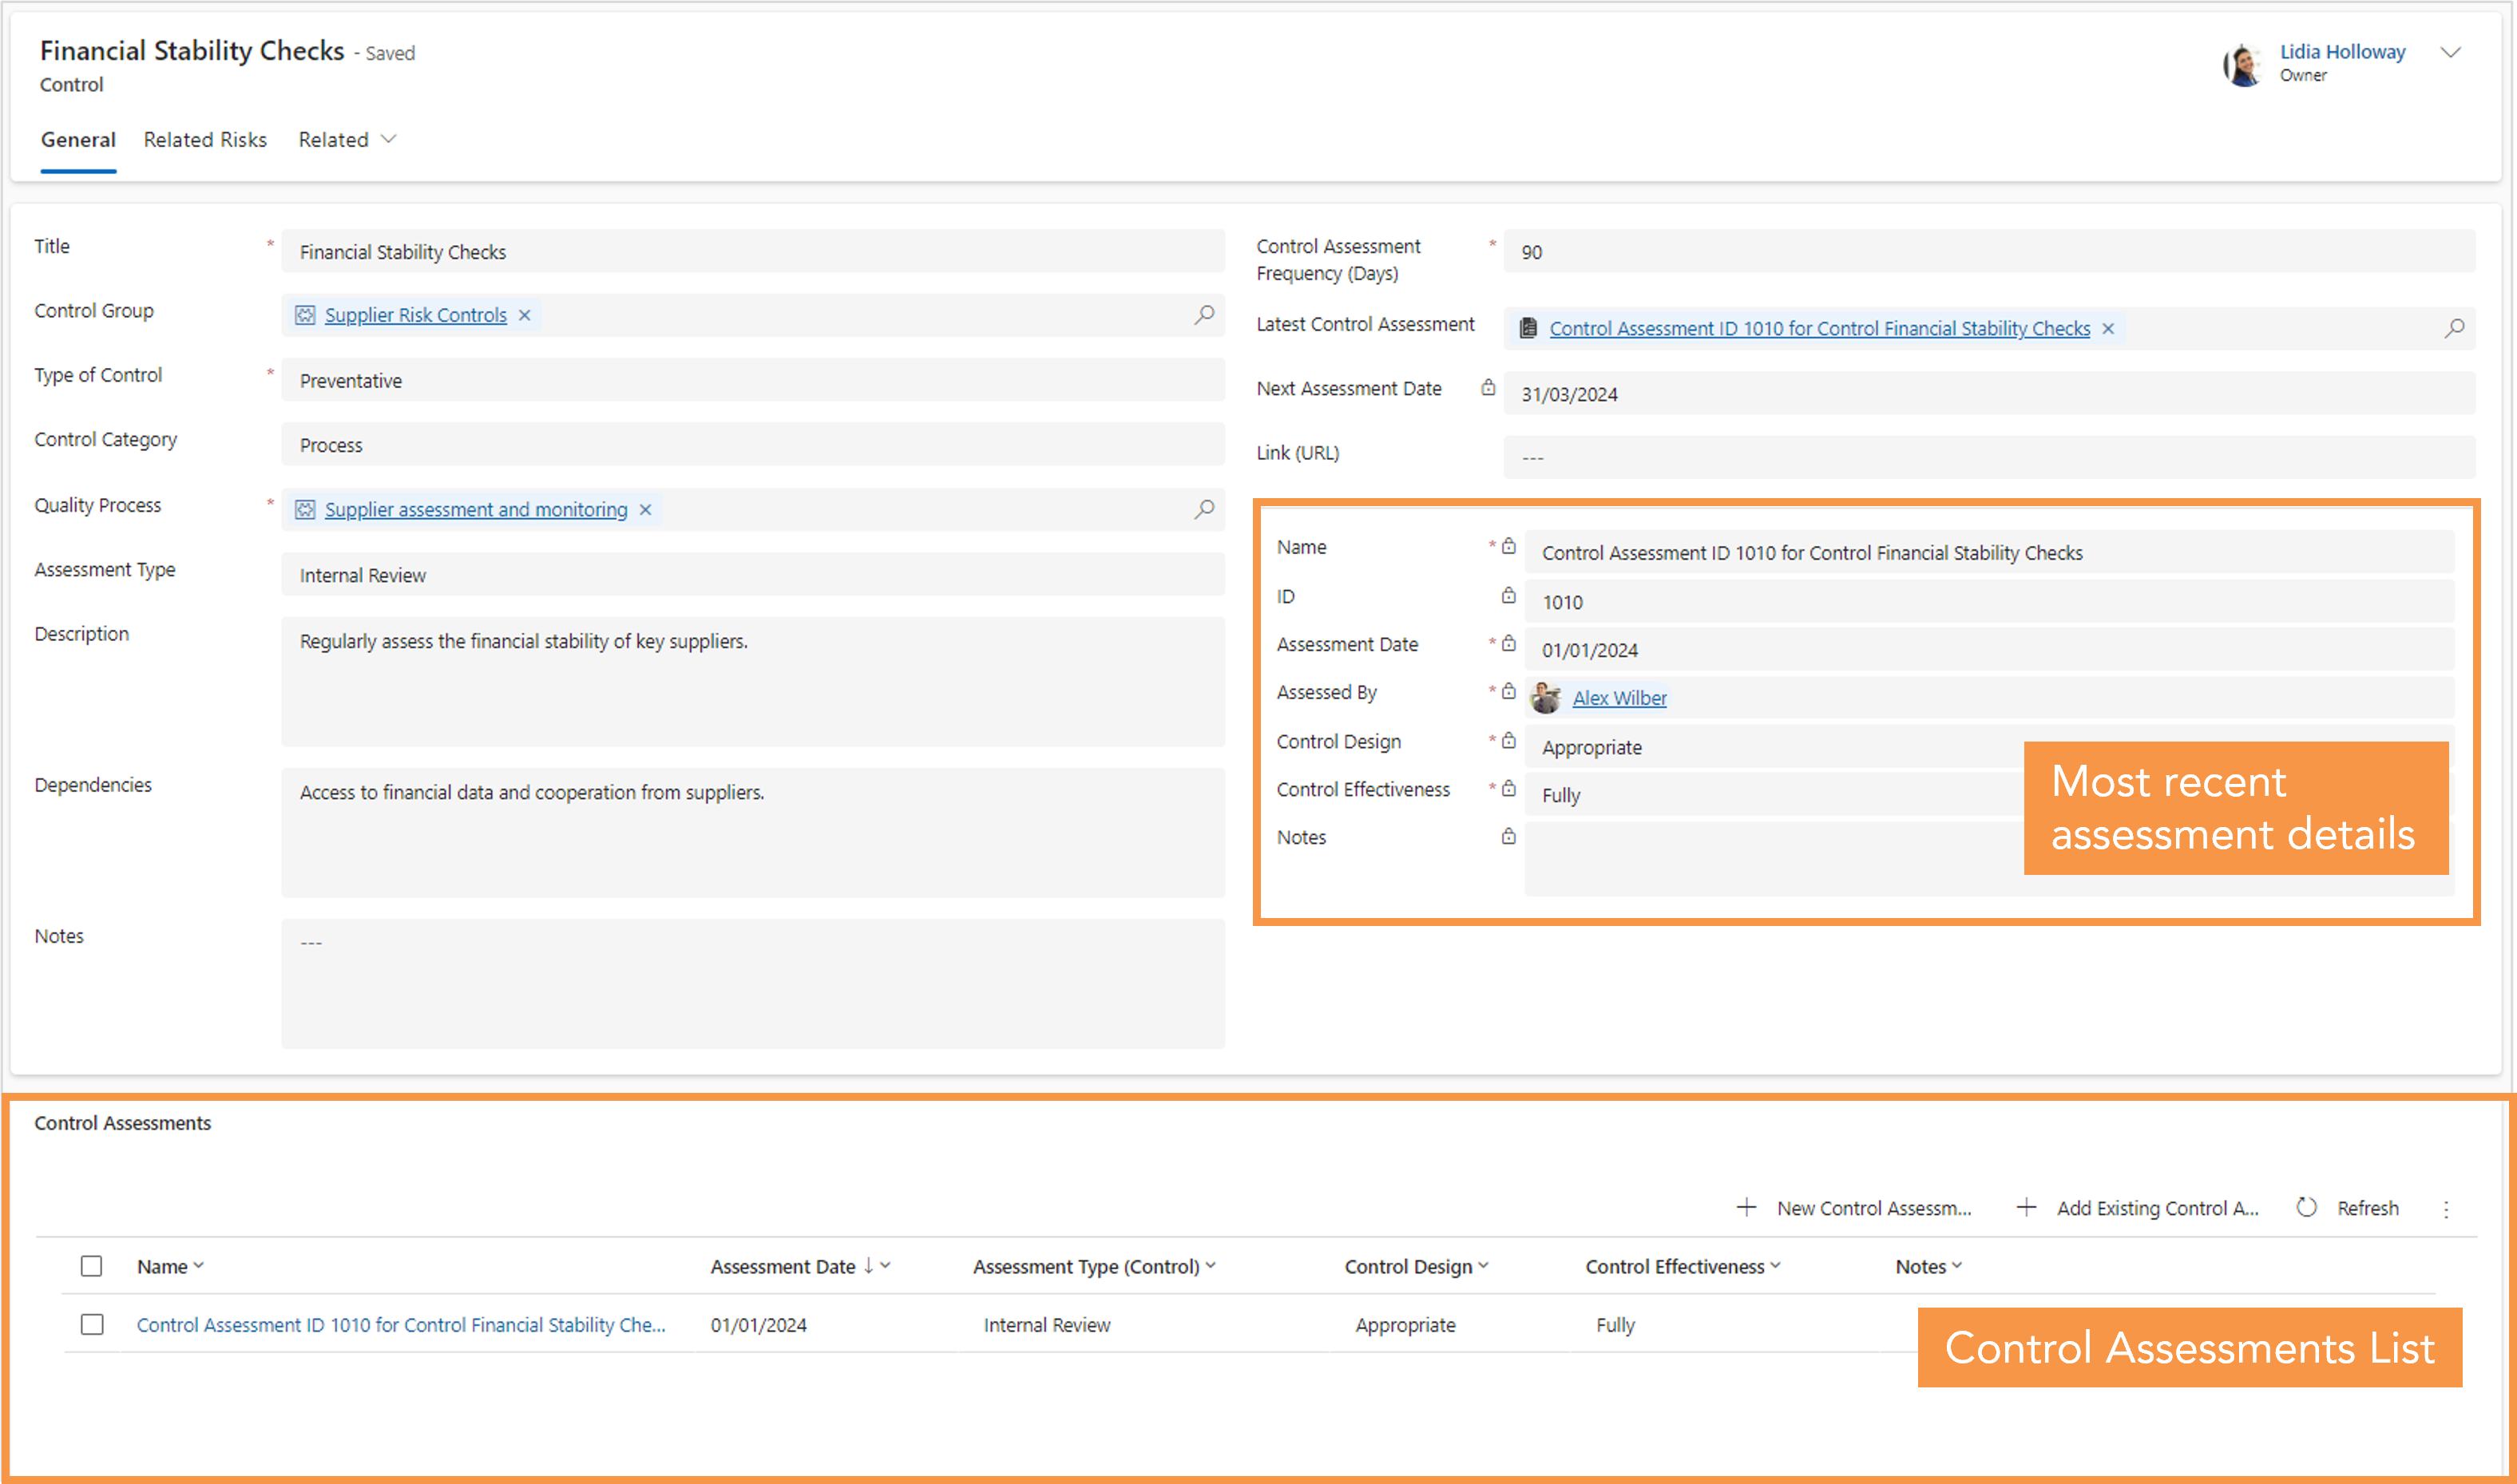Viewport: 2517px width, 1484px height.
Task: Click the Supplier Risk Controls icon
Action: coord(309,315)
